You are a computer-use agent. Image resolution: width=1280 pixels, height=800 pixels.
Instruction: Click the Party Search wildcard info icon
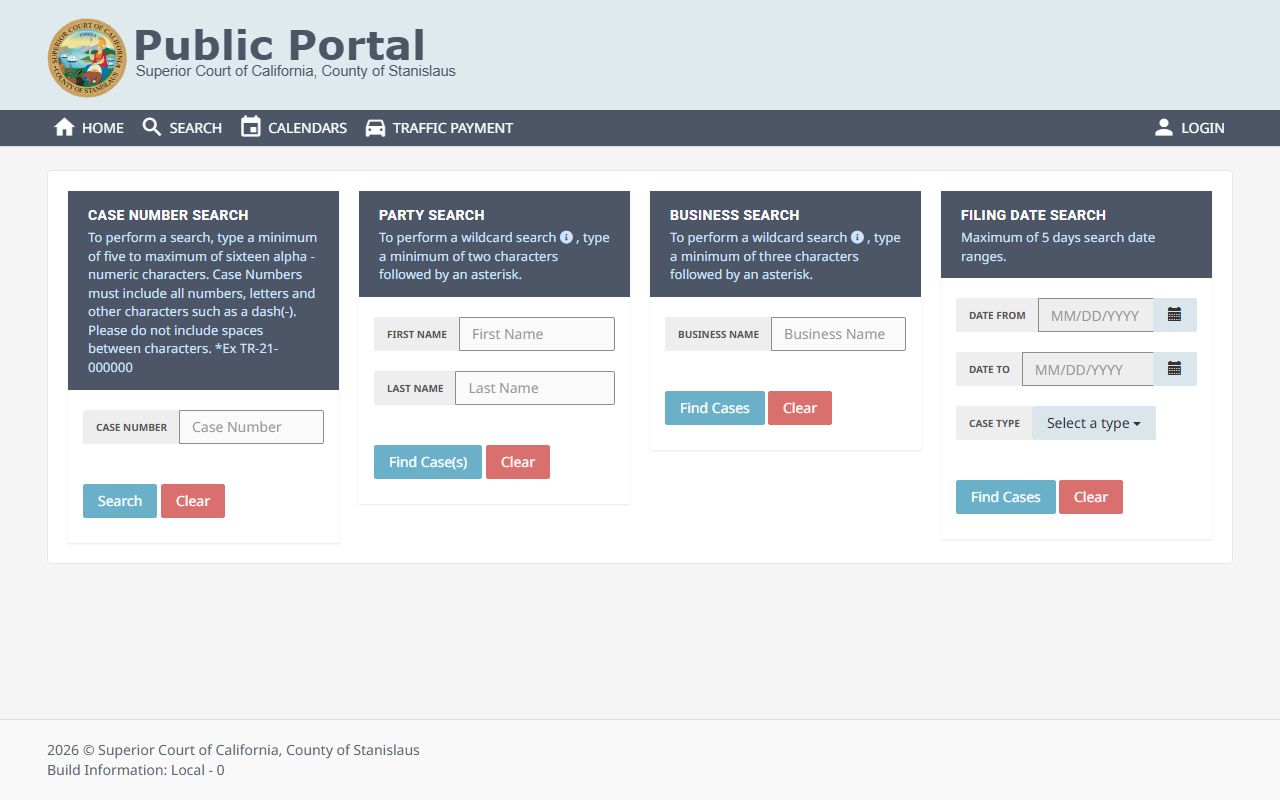click(566, 237)
